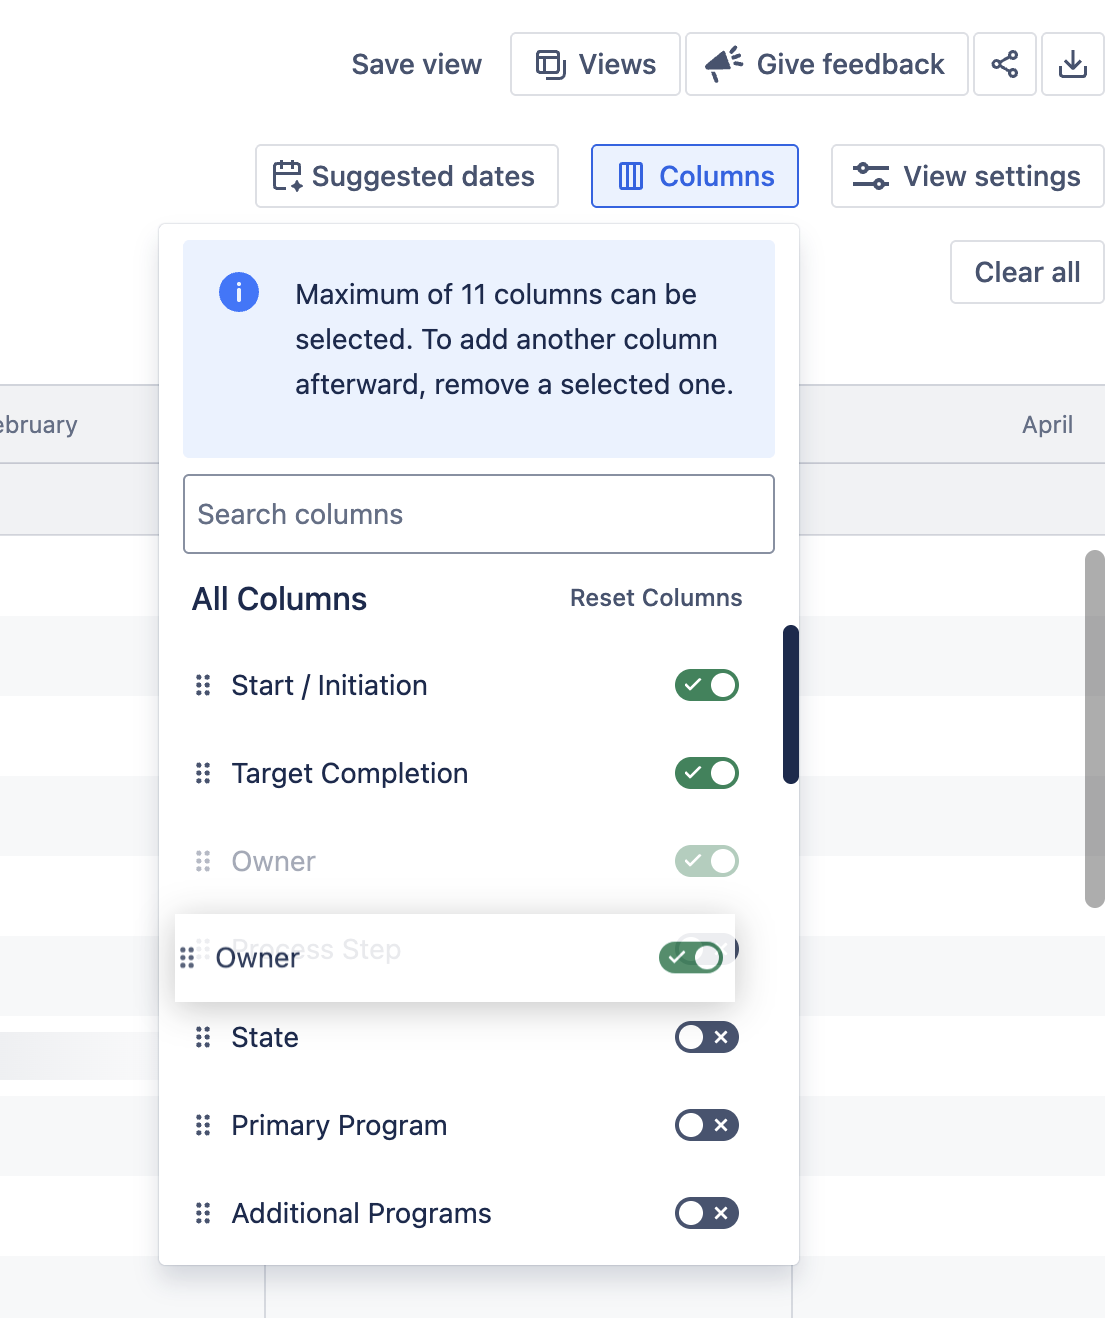Click the share icon button
Image resolution: width=1119 pixels, height=1318 pixels.
[x=1004, y=64]
